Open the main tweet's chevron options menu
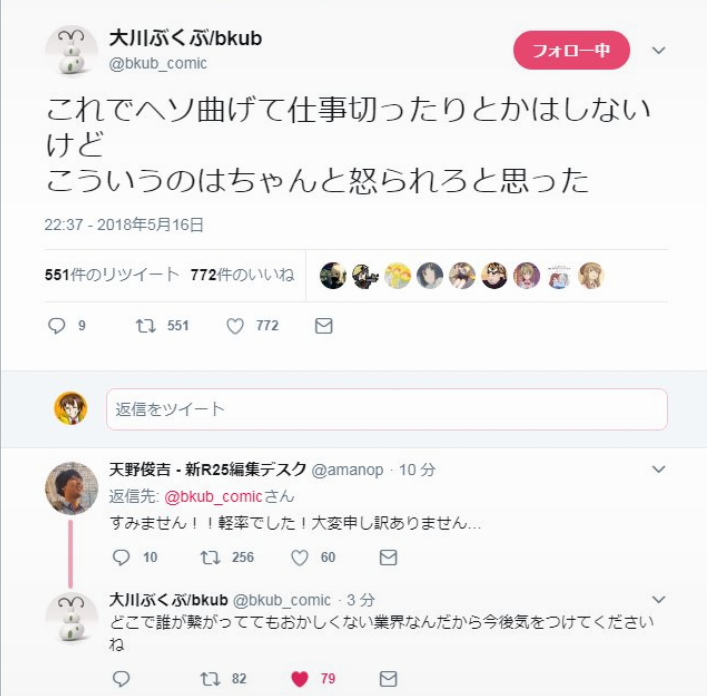The image size is (707, 696). point(659,50)
